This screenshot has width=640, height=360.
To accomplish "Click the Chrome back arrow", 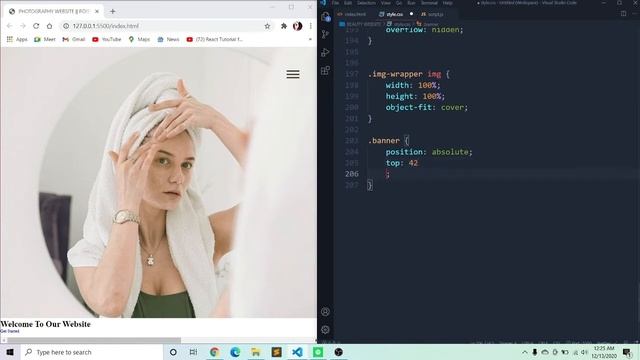I will 9,26.
